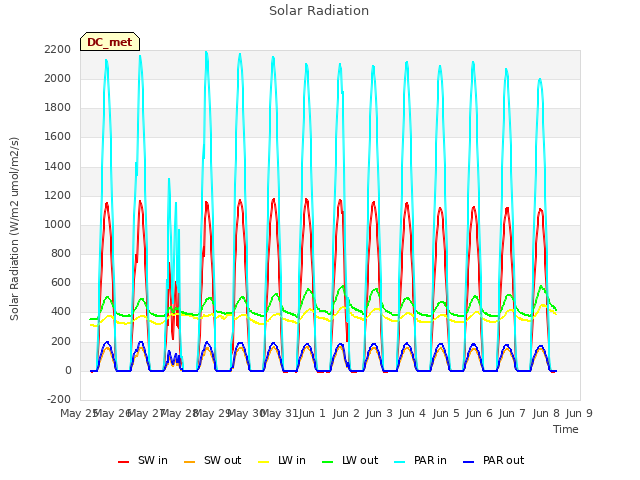Viewport: 640px width, 480px height.
Task: Click the DC_met label box
Action: (x=110, y=42)
